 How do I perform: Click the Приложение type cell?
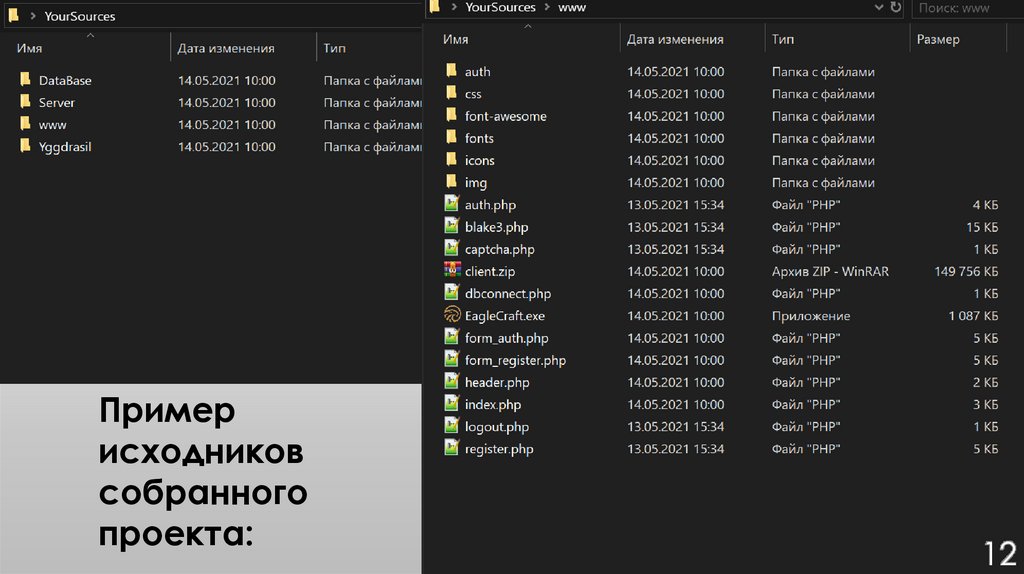[810, 315]
